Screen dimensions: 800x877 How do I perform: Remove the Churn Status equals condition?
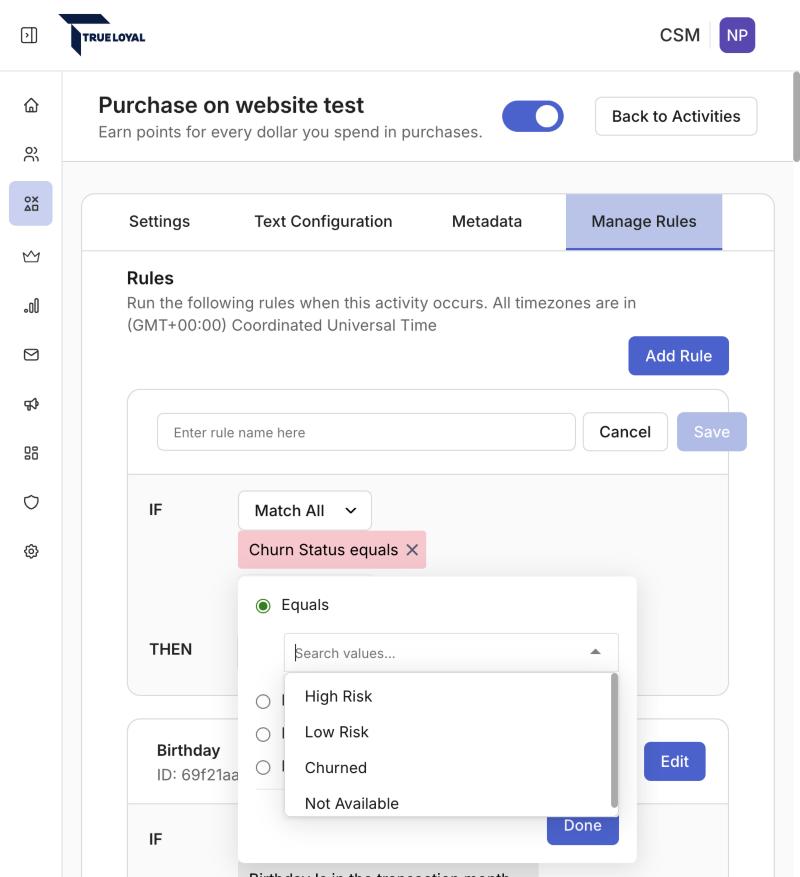(x=412, y=550)
